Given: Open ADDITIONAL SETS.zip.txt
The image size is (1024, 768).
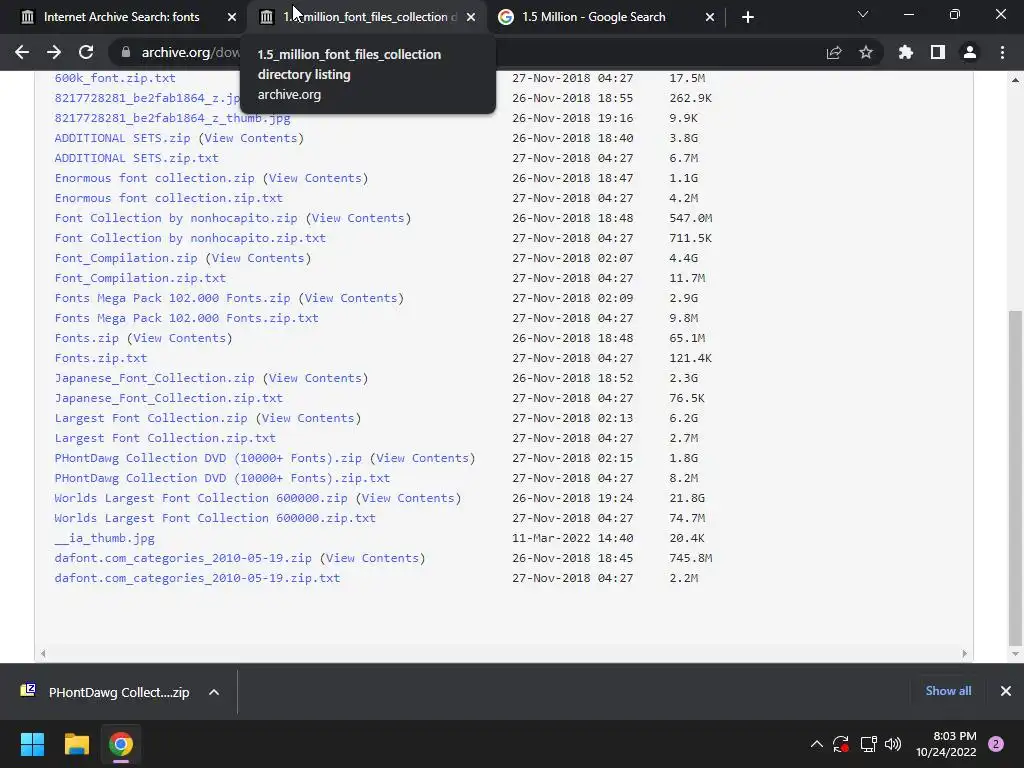Looking at the screenshot, I should (x=136, y=158).
